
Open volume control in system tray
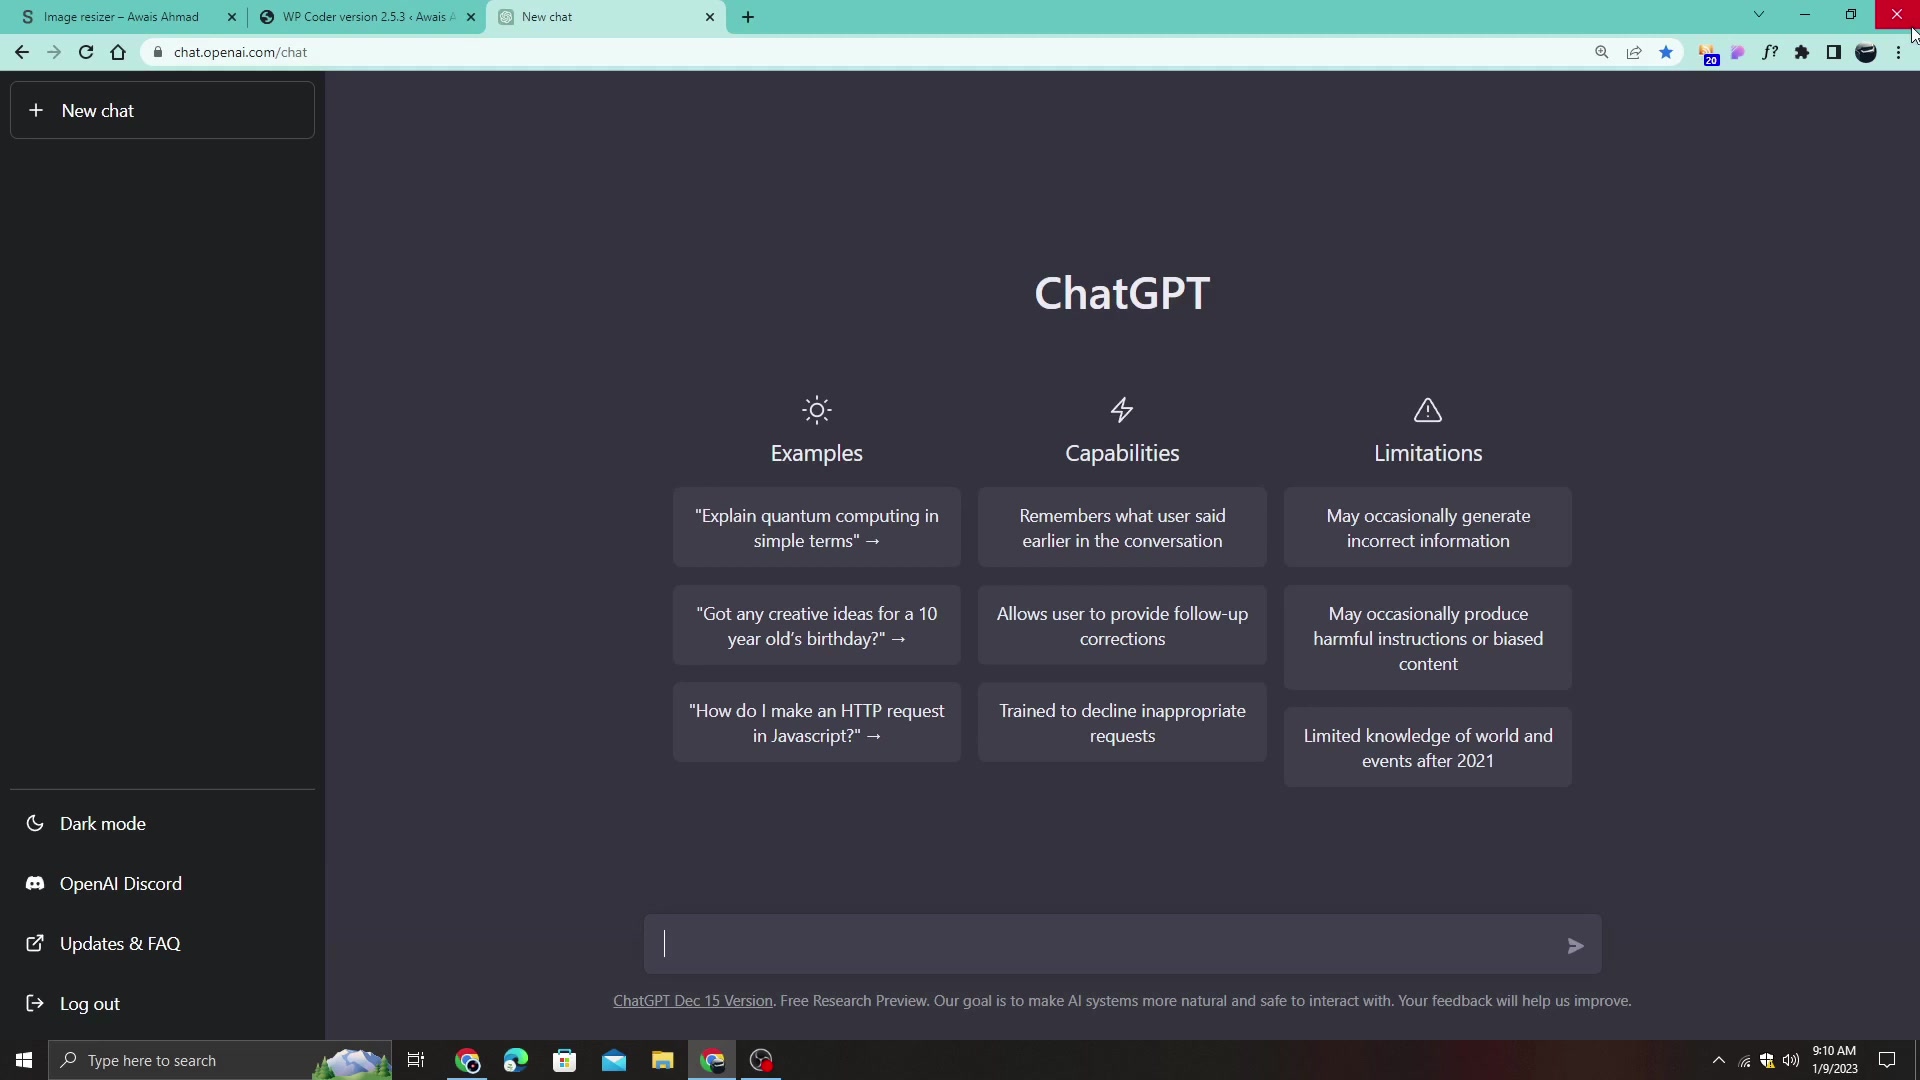click(x=1791, y=1060)
